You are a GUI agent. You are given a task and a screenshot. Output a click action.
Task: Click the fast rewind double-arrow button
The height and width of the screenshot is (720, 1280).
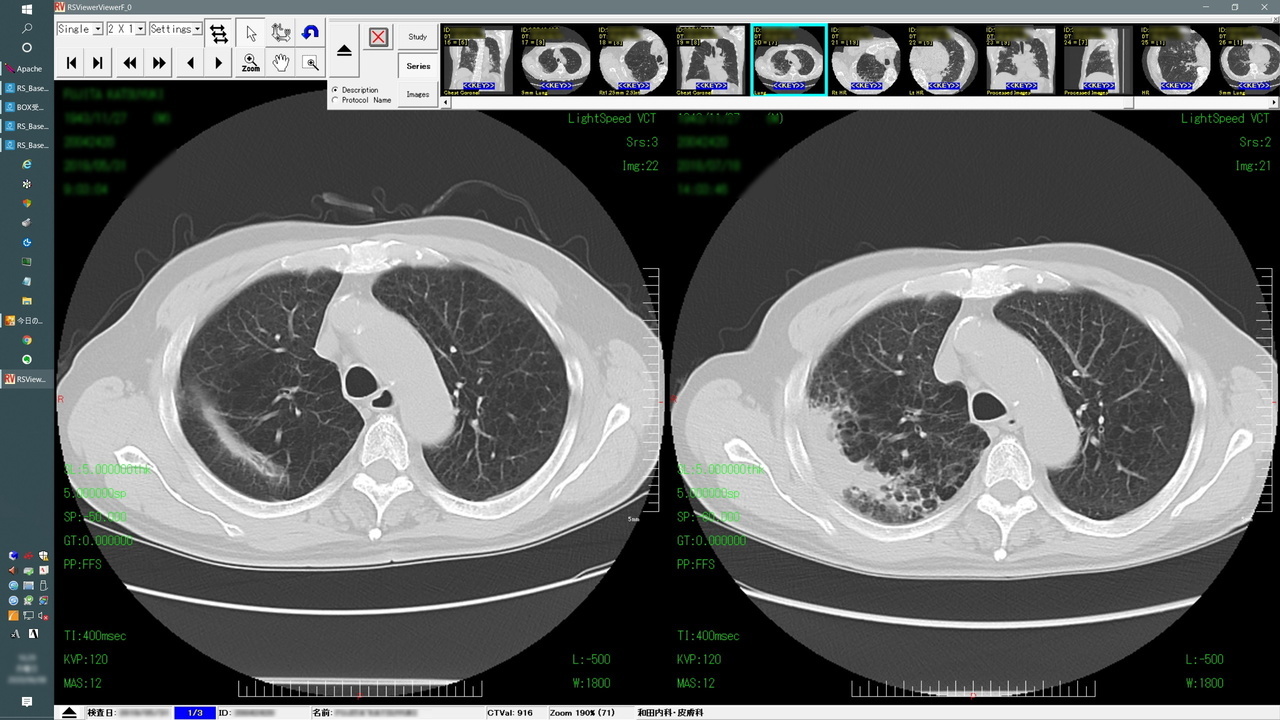pyautogui.click(x=130, y=63)
